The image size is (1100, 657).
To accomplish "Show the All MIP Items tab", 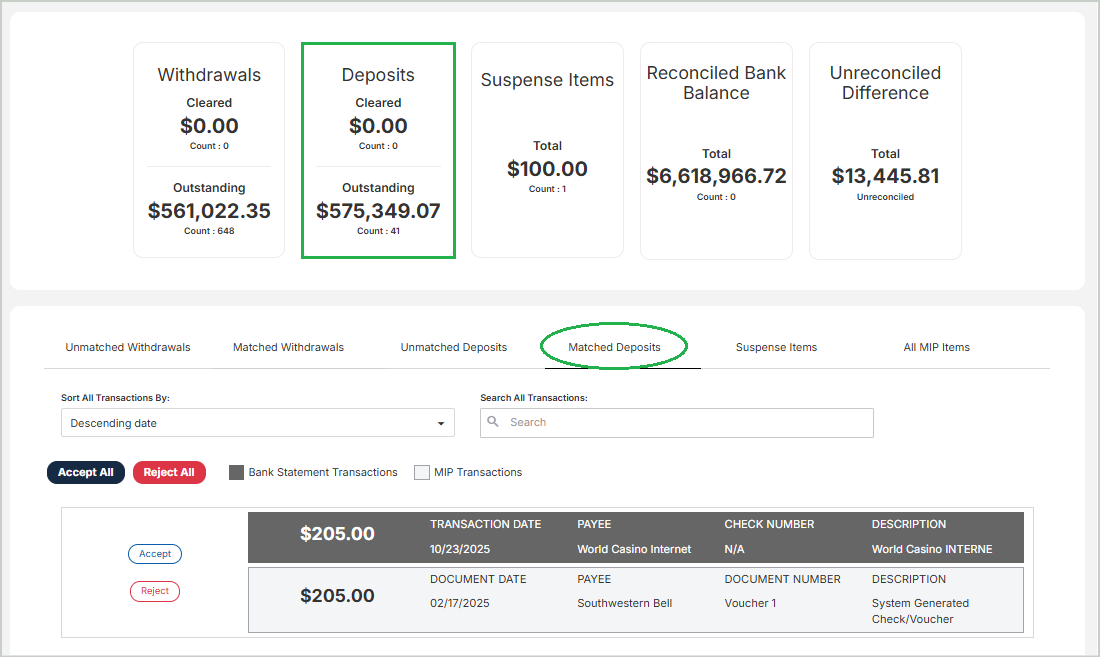I will tap(936, 347).
